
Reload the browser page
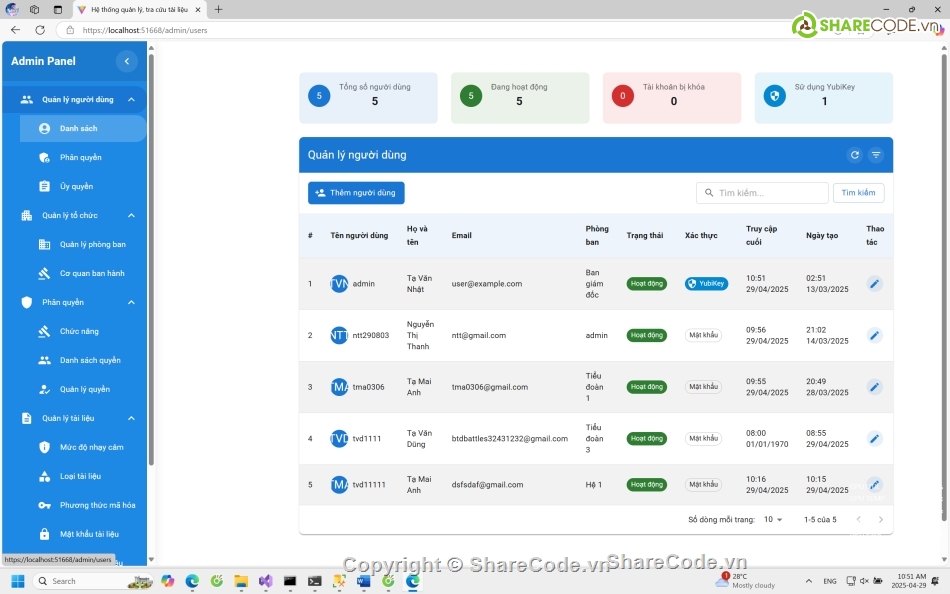click(40, 30)
